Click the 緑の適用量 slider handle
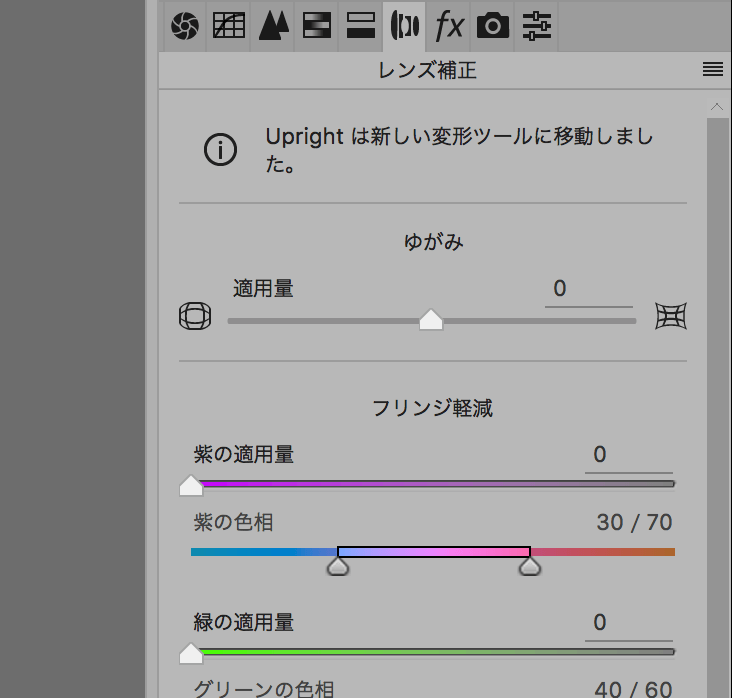Image resolution: width=732 pixels, height=698 pixels. [191, 654]
